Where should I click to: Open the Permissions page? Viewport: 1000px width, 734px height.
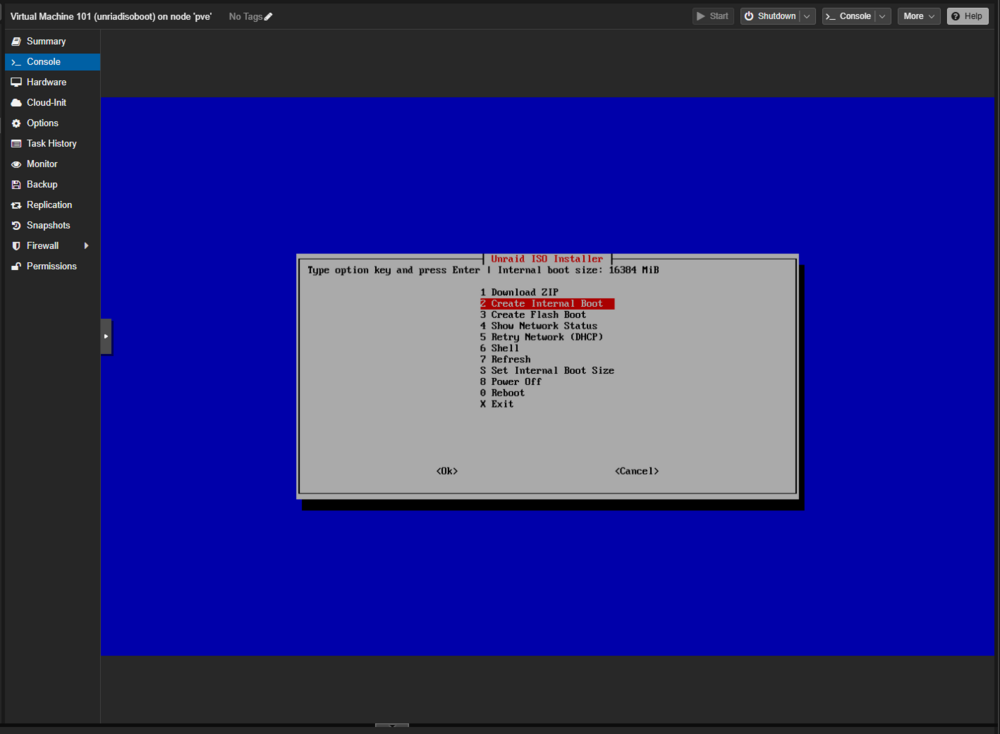tap(52, 266)
